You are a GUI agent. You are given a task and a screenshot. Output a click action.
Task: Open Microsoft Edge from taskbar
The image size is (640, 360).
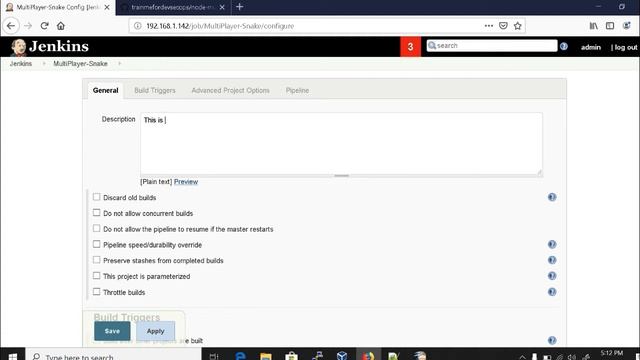click(x=240, y=356)
